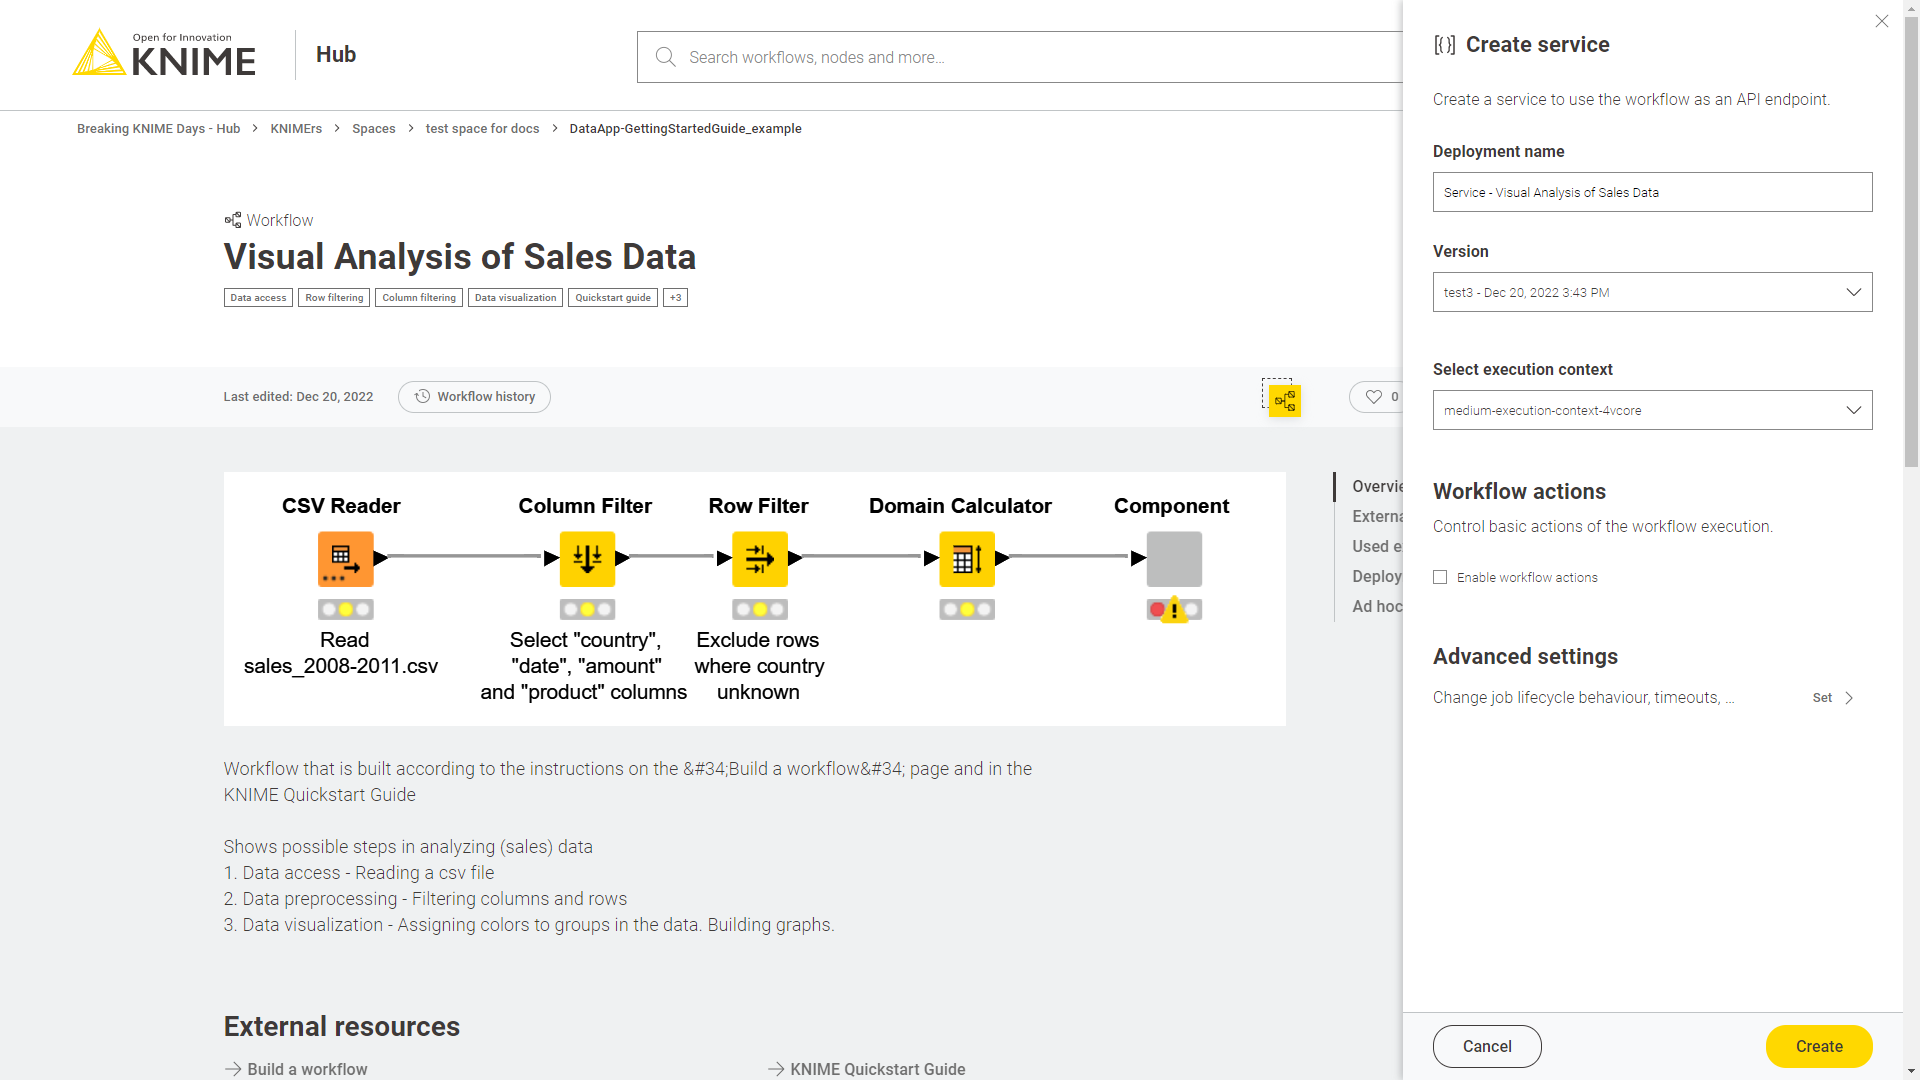Click arrow icon beside KNIME Quickstart Guide
Viewport: 1920px width, 1080px height.
[x=776, y=1069]
